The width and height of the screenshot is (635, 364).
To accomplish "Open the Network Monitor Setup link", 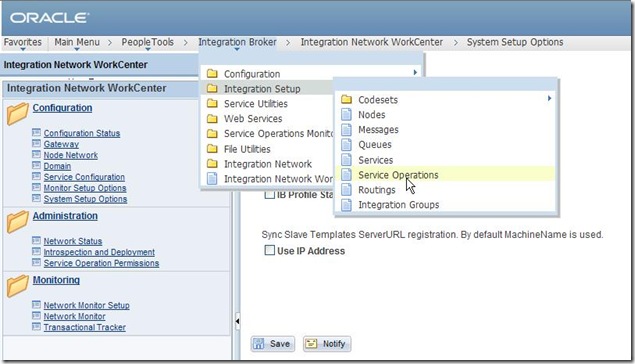I will click(87, 305).
